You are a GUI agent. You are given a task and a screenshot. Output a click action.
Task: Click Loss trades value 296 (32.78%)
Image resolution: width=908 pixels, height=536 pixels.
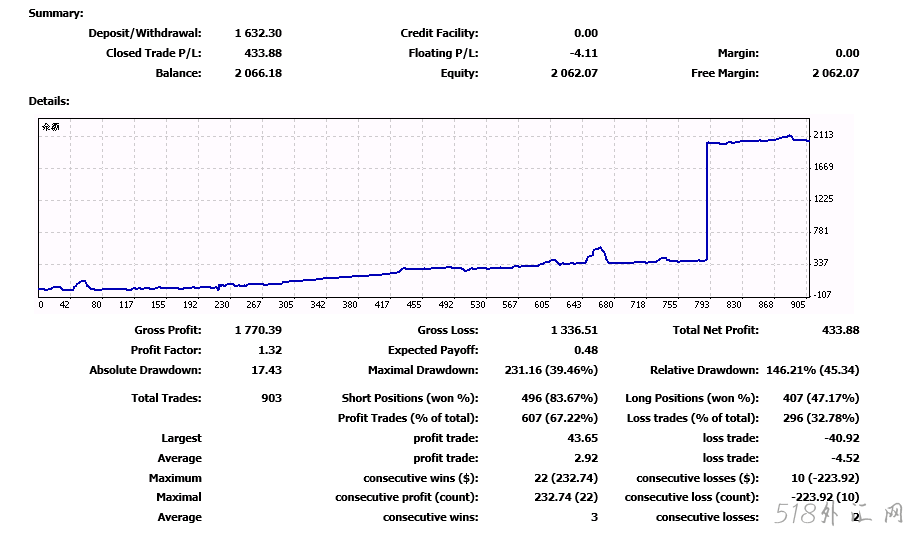click(x=821, y=418)
